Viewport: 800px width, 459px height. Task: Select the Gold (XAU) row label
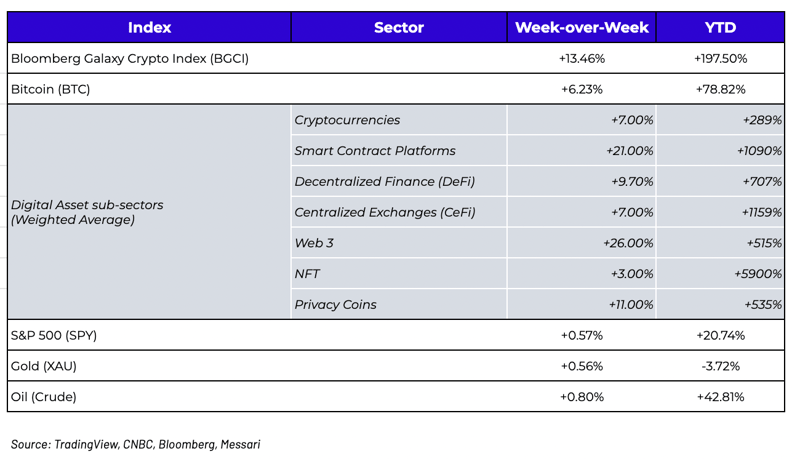pos(44,366)
